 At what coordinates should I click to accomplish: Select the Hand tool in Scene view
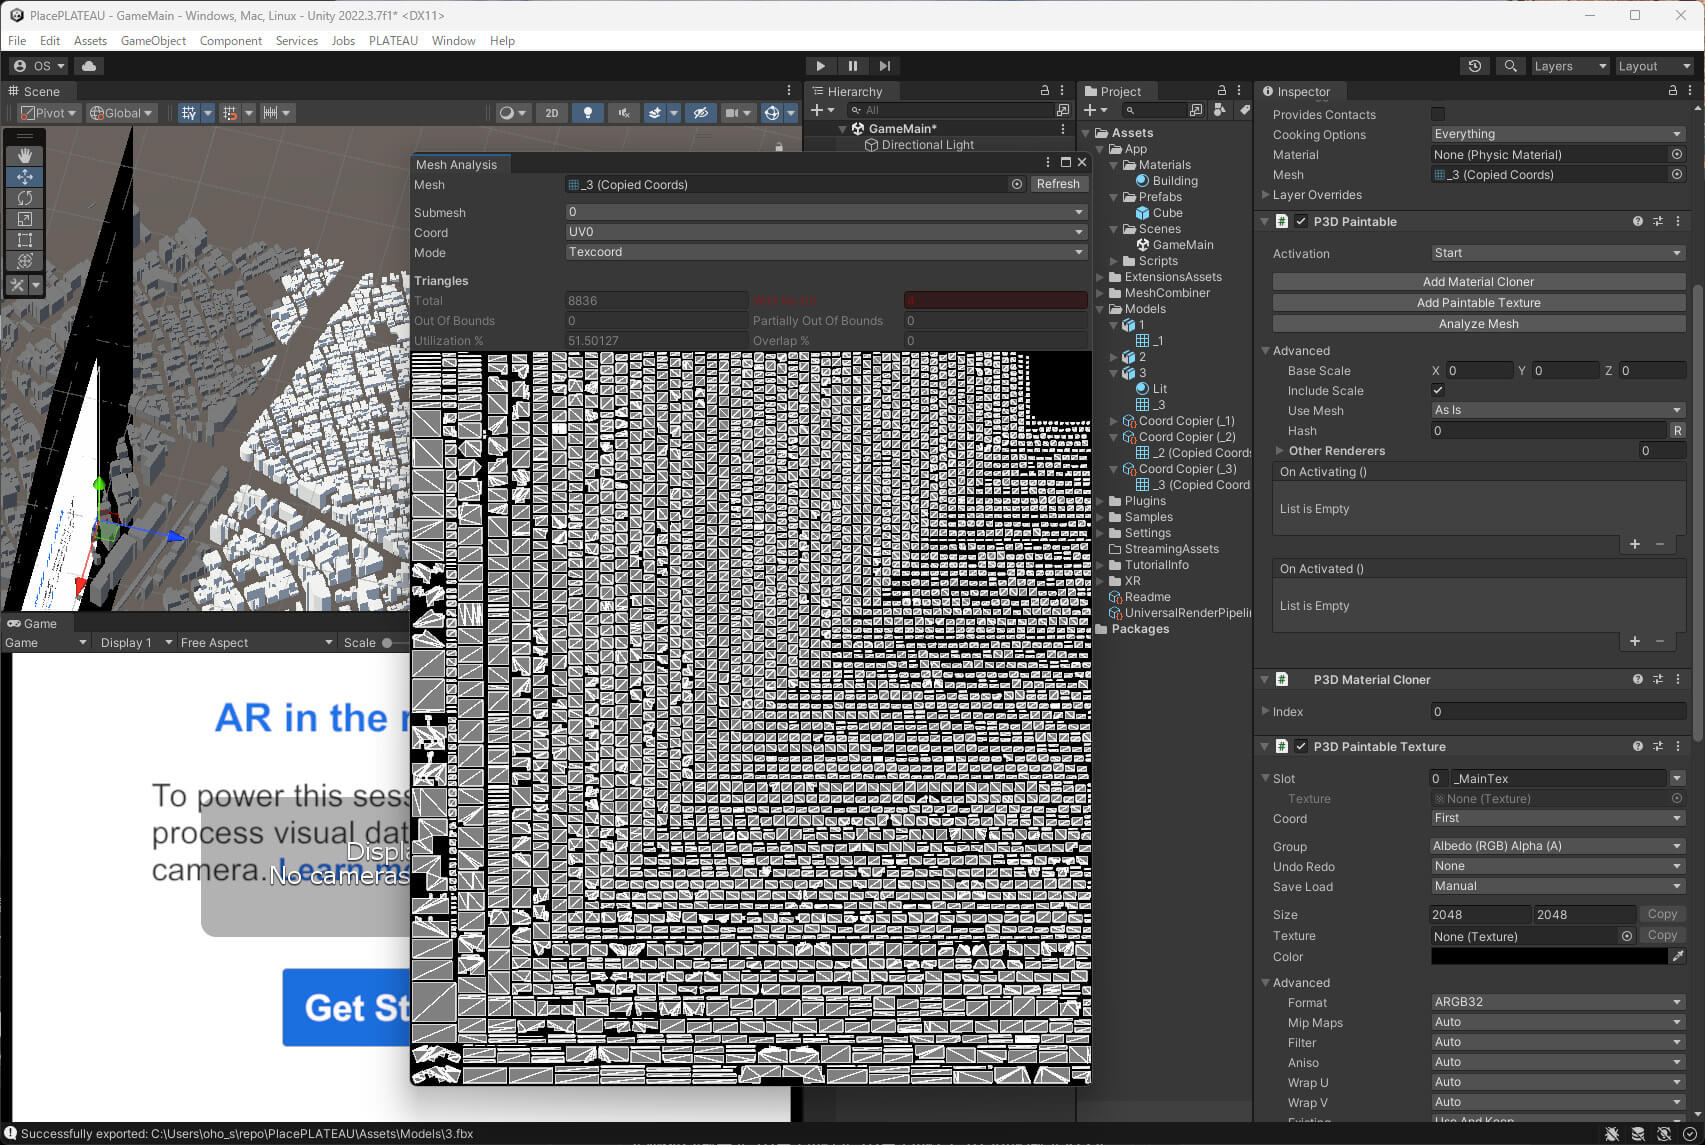click(25, 155)
